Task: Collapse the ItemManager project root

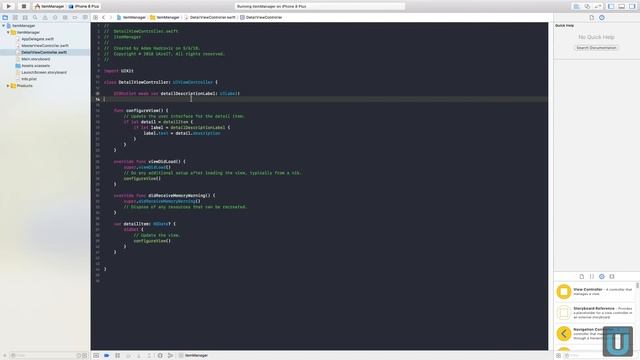Action: point(4,26)
